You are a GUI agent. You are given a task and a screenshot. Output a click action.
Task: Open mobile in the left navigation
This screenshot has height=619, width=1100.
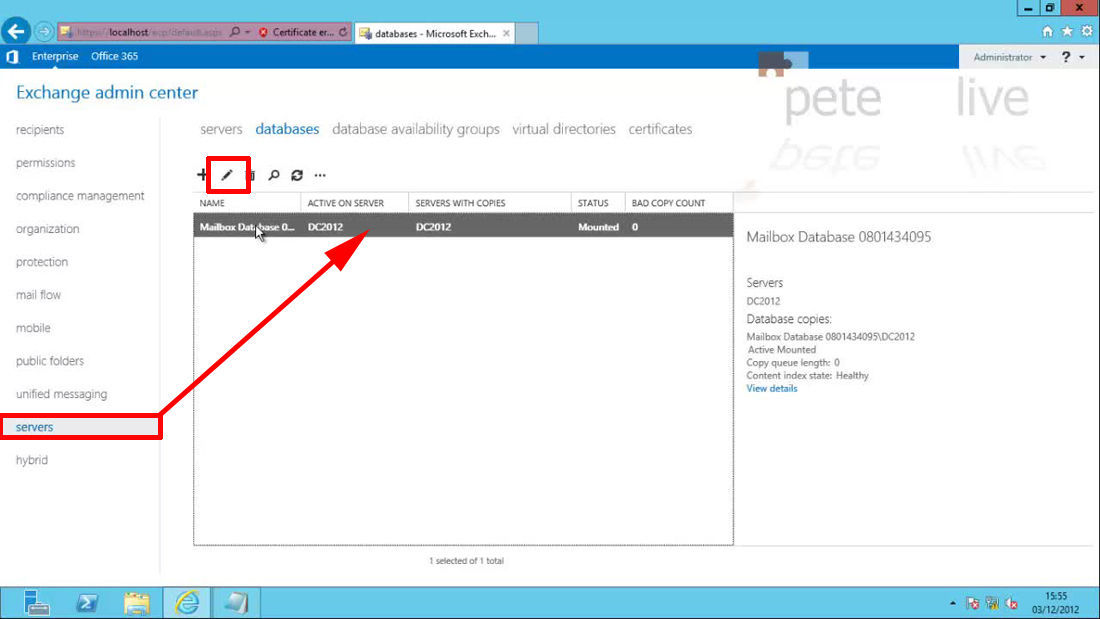pyautogui.click(x=33, y=328)
